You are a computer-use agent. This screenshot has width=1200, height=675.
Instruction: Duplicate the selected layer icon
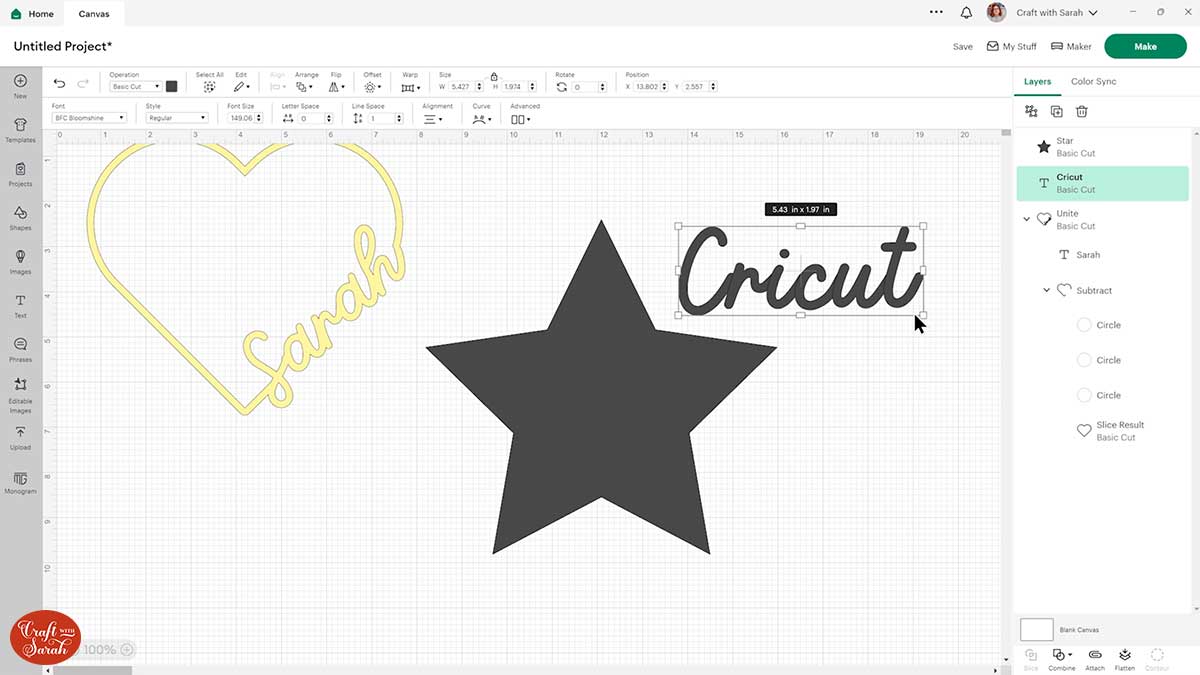point(1056,112)
